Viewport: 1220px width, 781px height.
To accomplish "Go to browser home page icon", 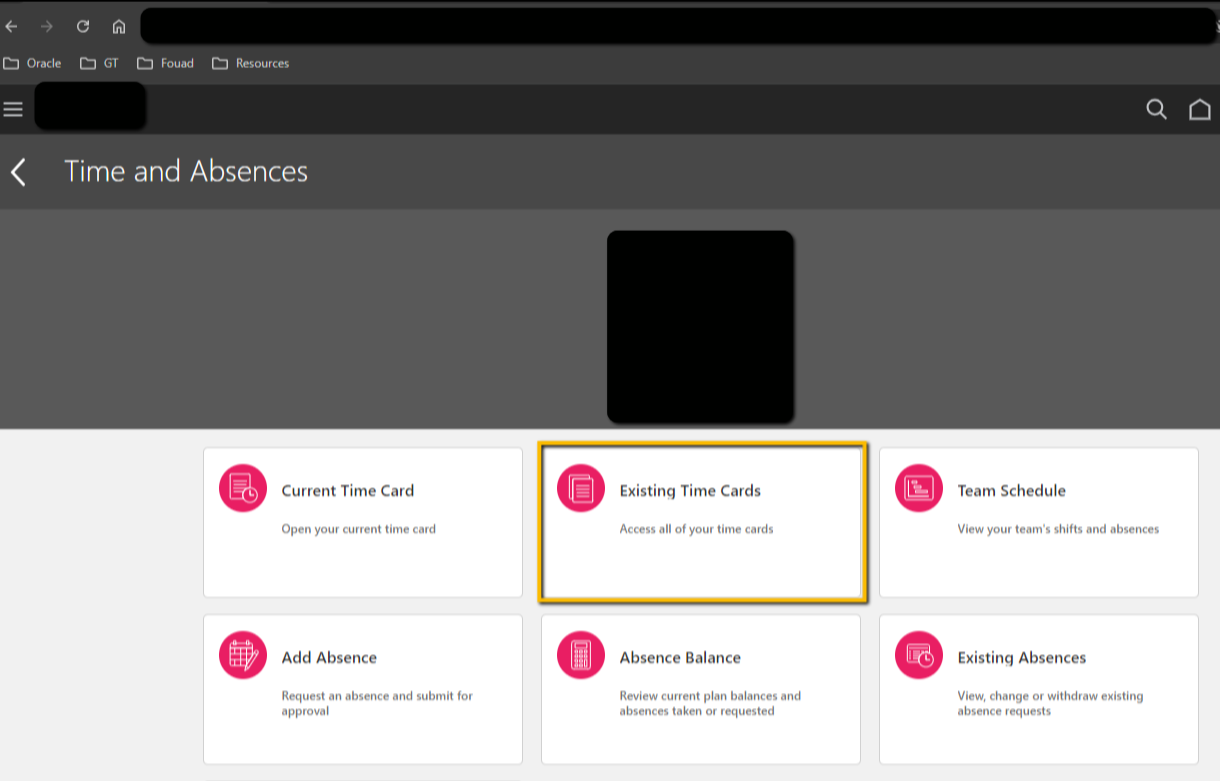I will pos(119,26).
